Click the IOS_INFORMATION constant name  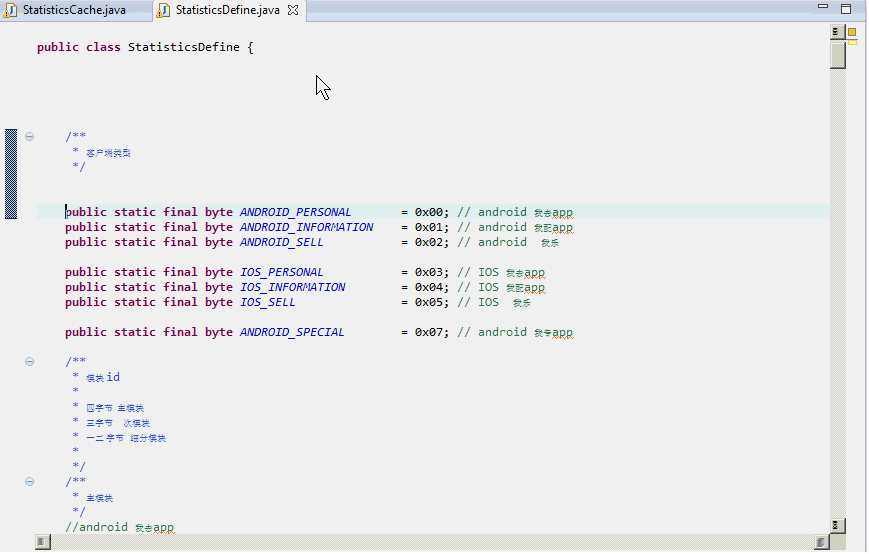tap(293, 287)
